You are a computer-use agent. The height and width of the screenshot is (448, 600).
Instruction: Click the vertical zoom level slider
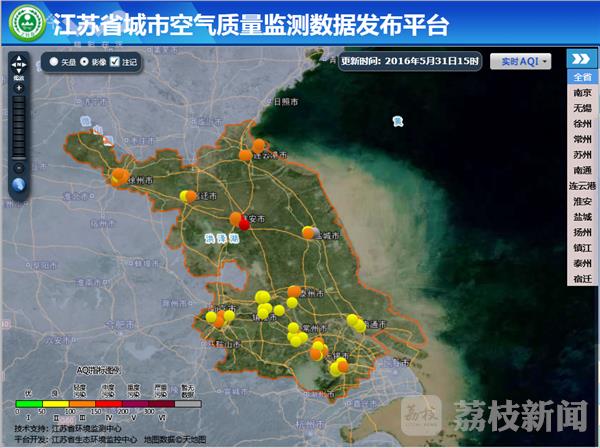click(18, 127)
